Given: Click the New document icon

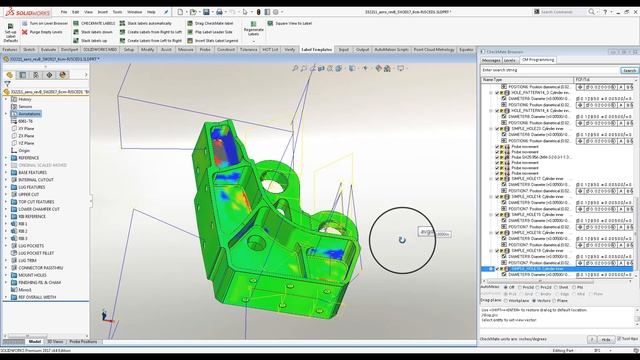Looking at the screenshot, I should [x=180, y=12].
